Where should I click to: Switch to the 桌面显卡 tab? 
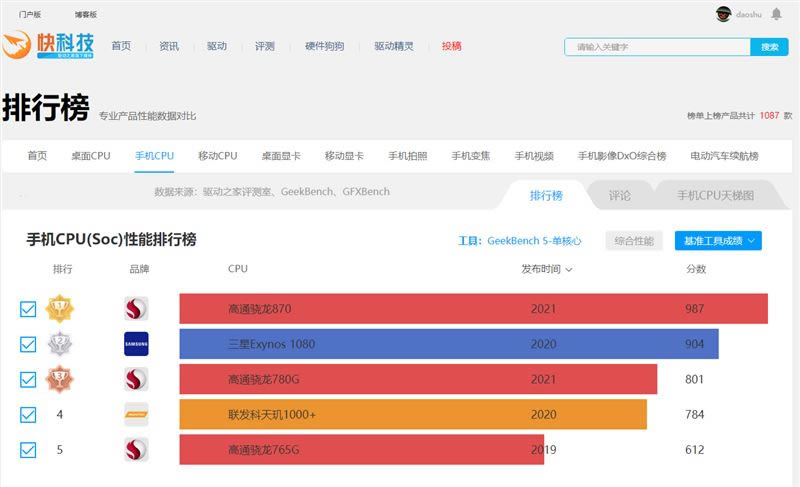coord(284,156)
